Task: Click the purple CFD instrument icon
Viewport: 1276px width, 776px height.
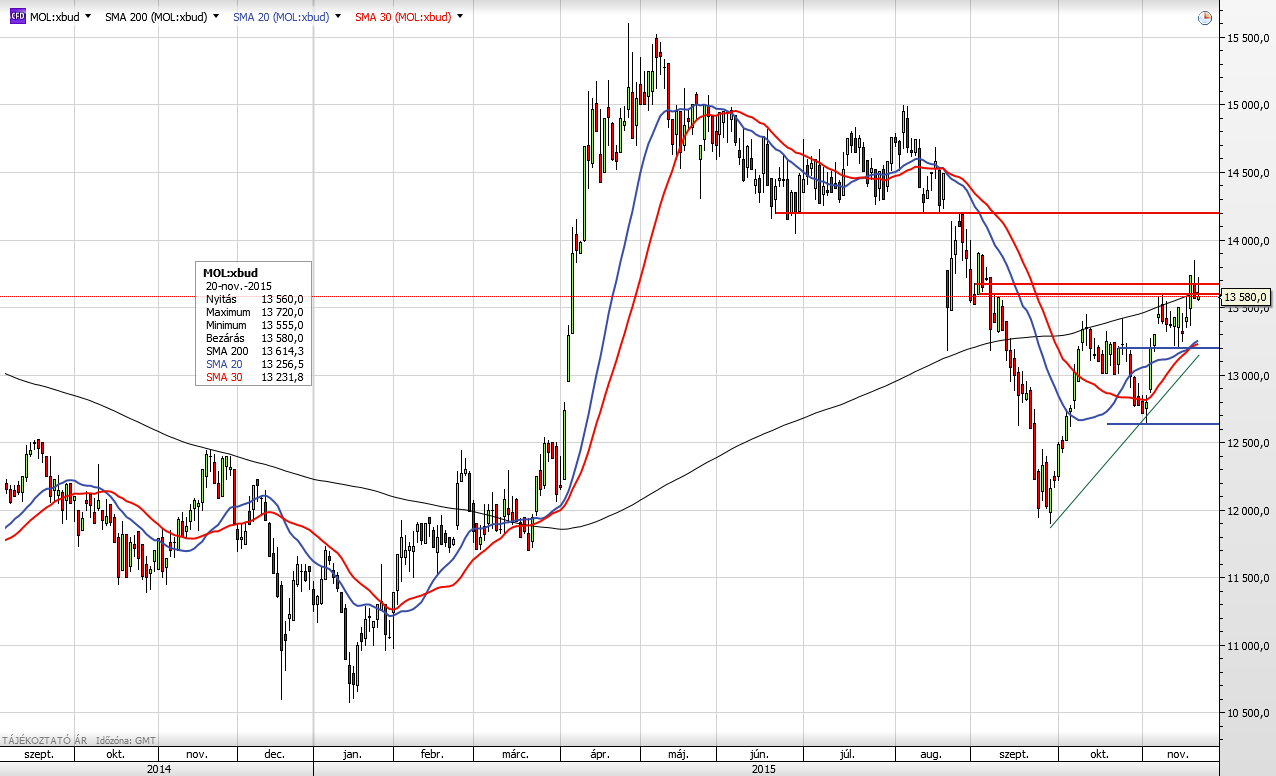Action: (18, 17)
